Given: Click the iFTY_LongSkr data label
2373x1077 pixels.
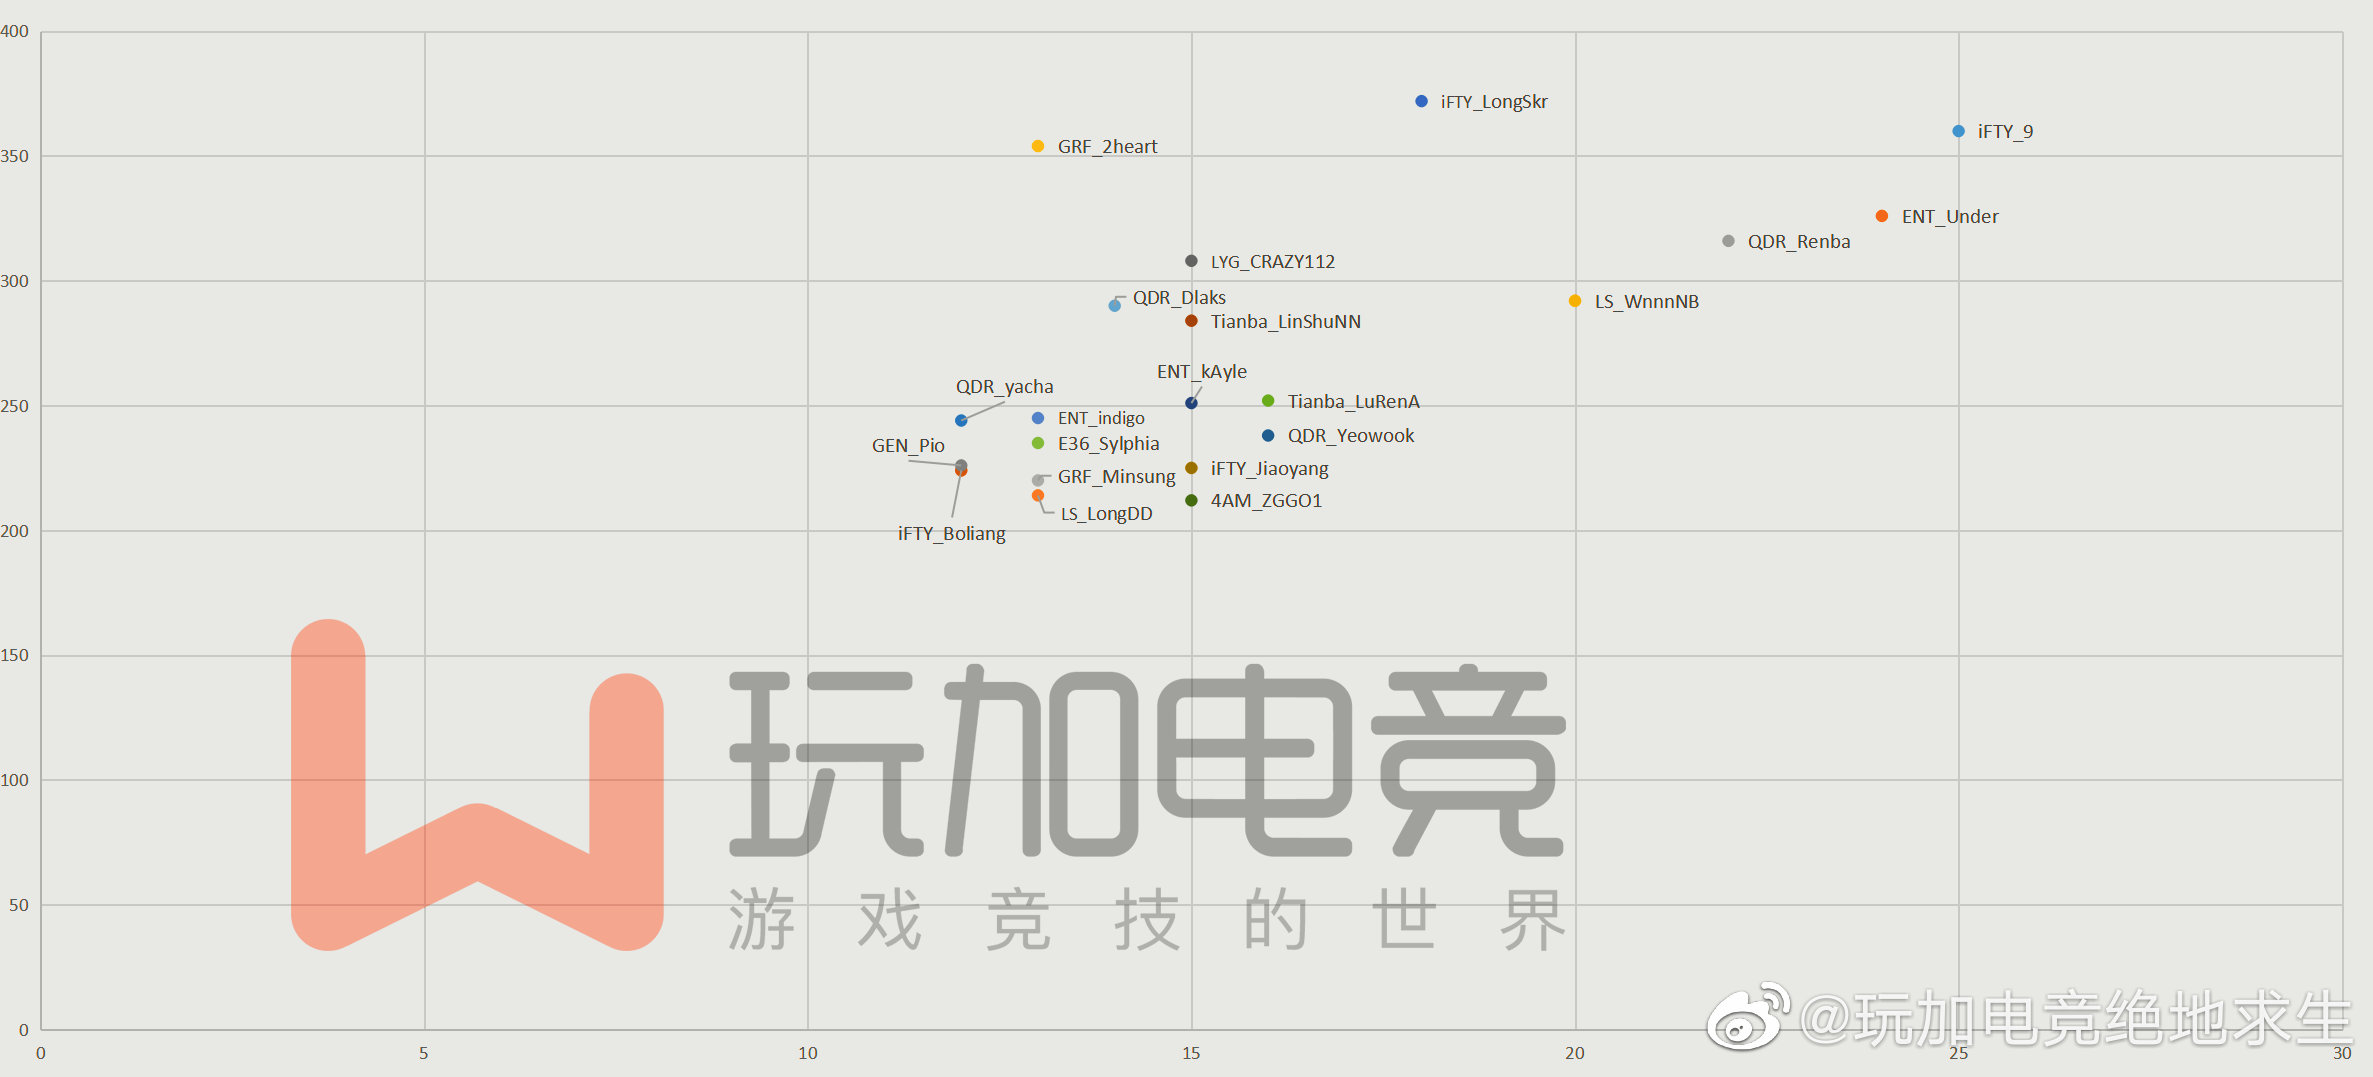Looking at the screenshot, I should [x=1494, y=102].
